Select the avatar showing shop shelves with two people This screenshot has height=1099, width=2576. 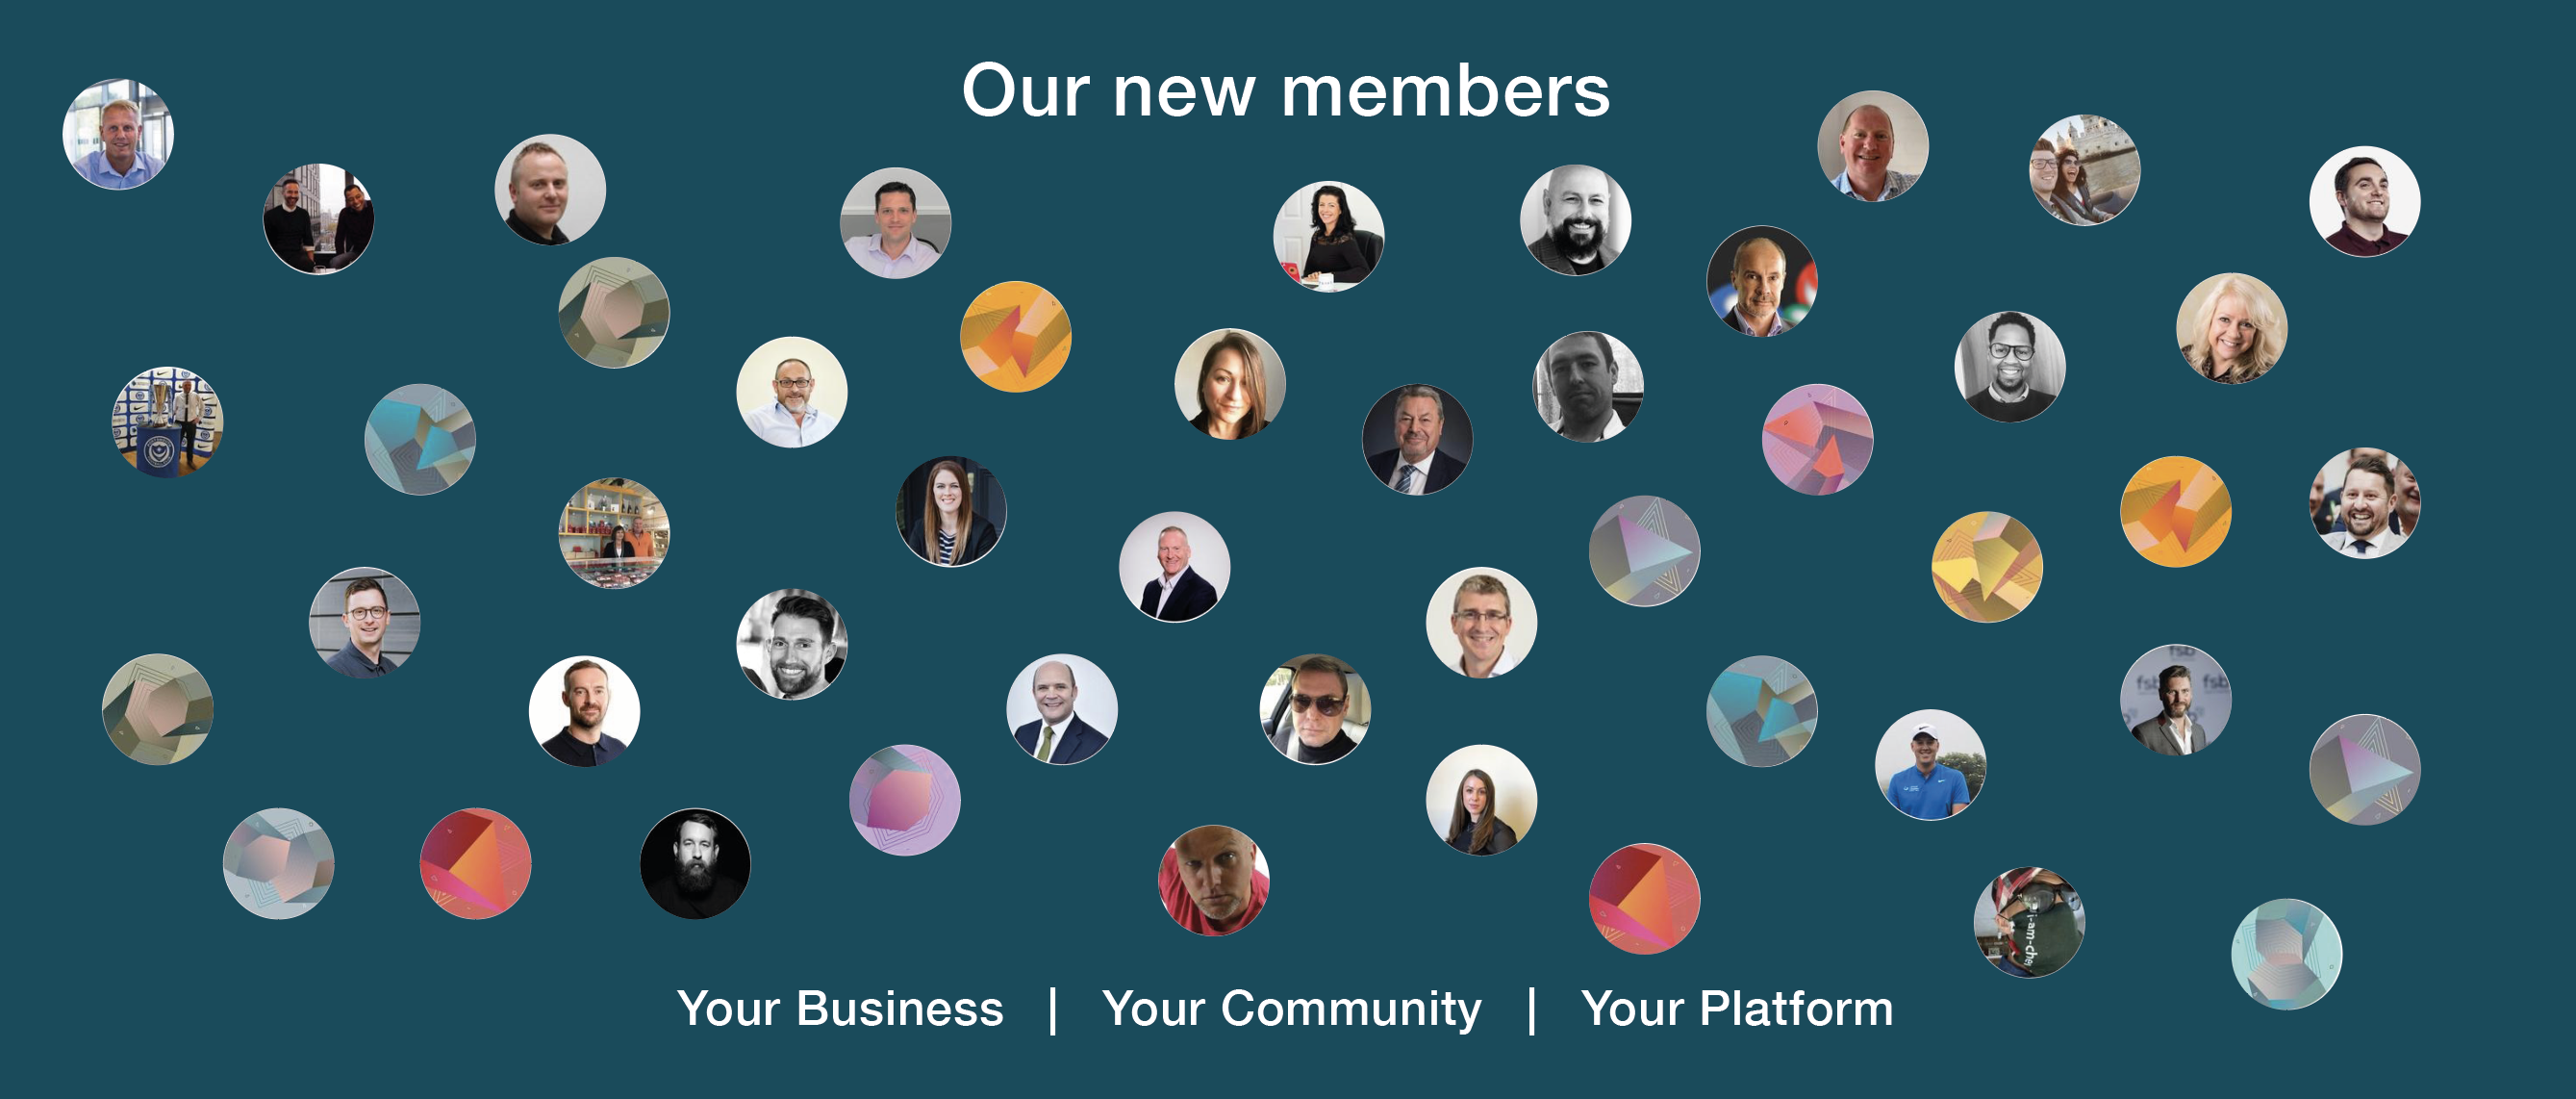[614, 533]
